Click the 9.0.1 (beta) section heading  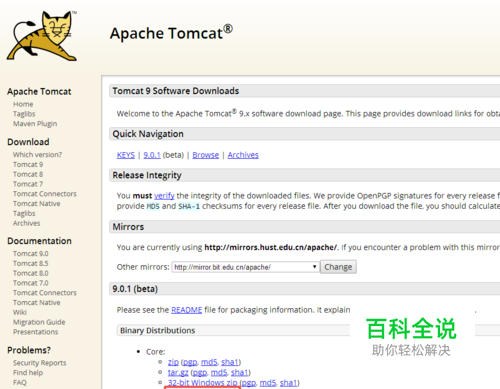[135, 289]
